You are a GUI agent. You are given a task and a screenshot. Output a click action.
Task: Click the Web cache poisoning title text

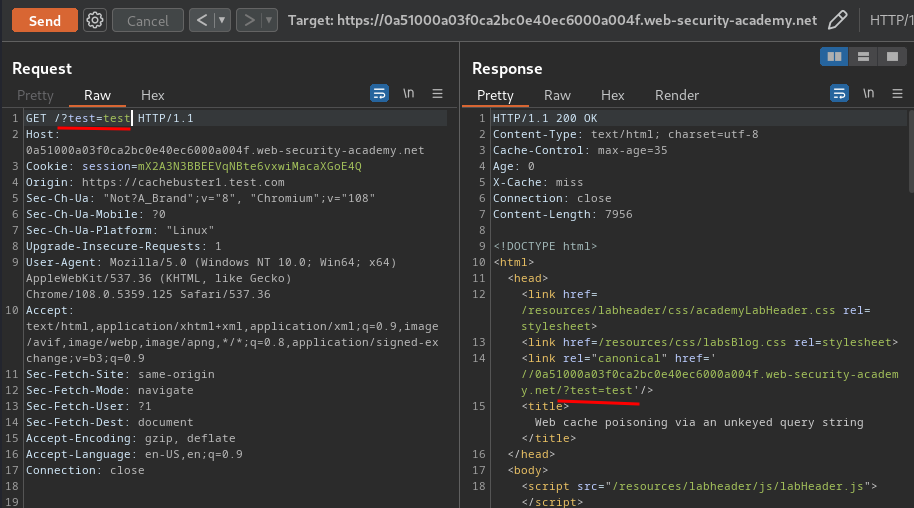pyautogui.click(x=699, y=422)
